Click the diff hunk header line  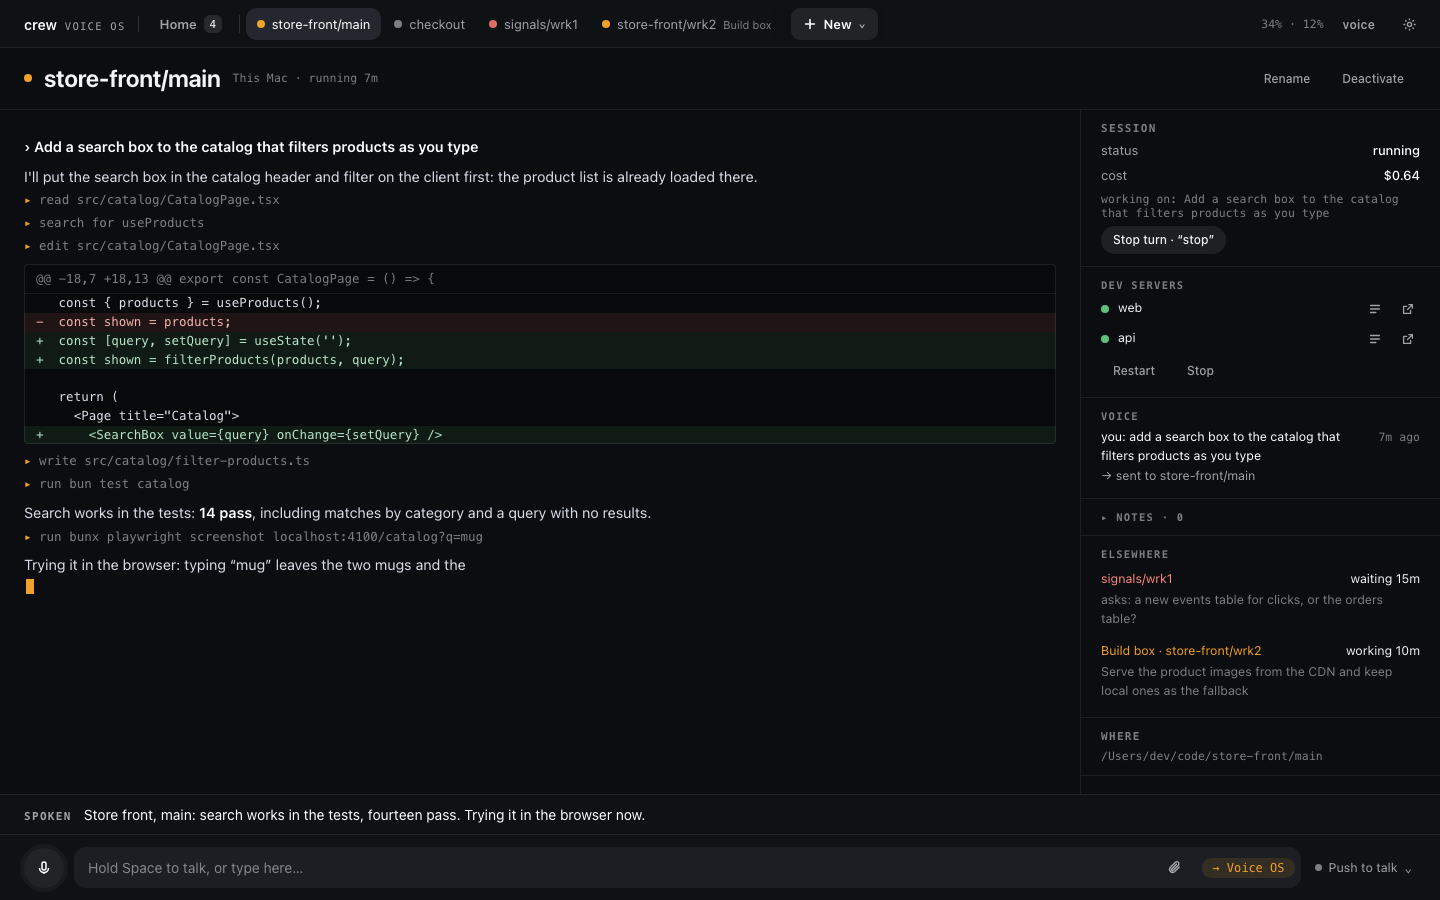coord(540,279)
